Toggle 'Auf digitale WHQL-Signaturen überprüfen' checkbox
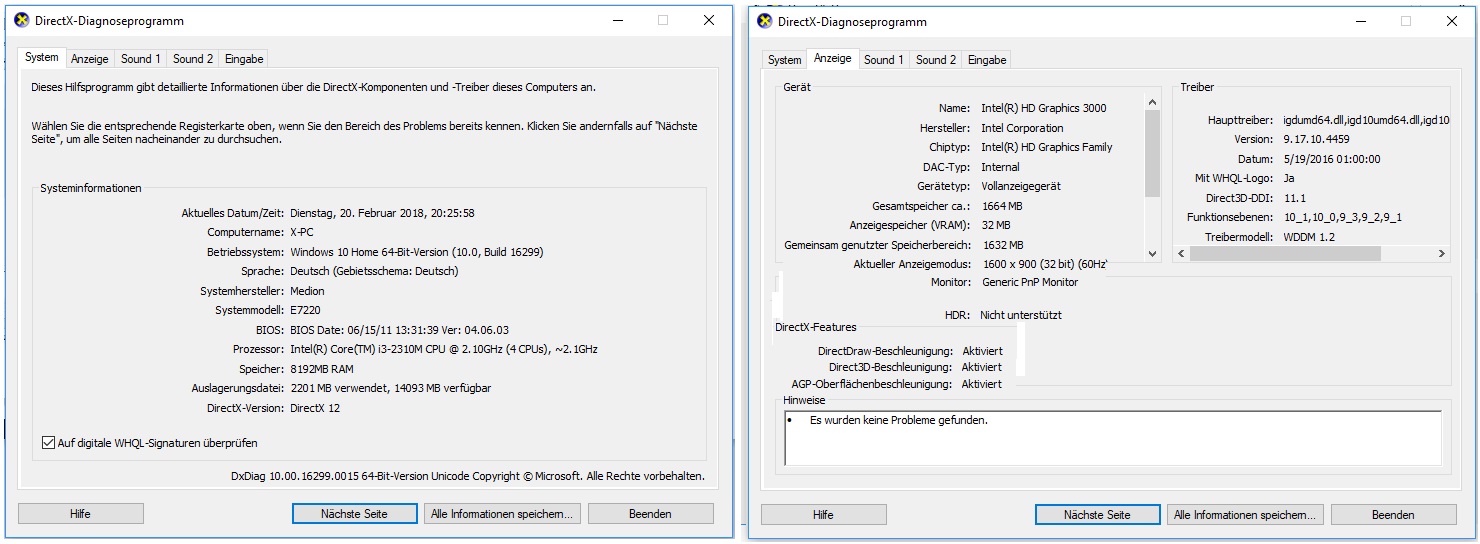Image resolution: width=1480 pixels, height=544 pixels. pyautogui.click(x=49, y=443)
